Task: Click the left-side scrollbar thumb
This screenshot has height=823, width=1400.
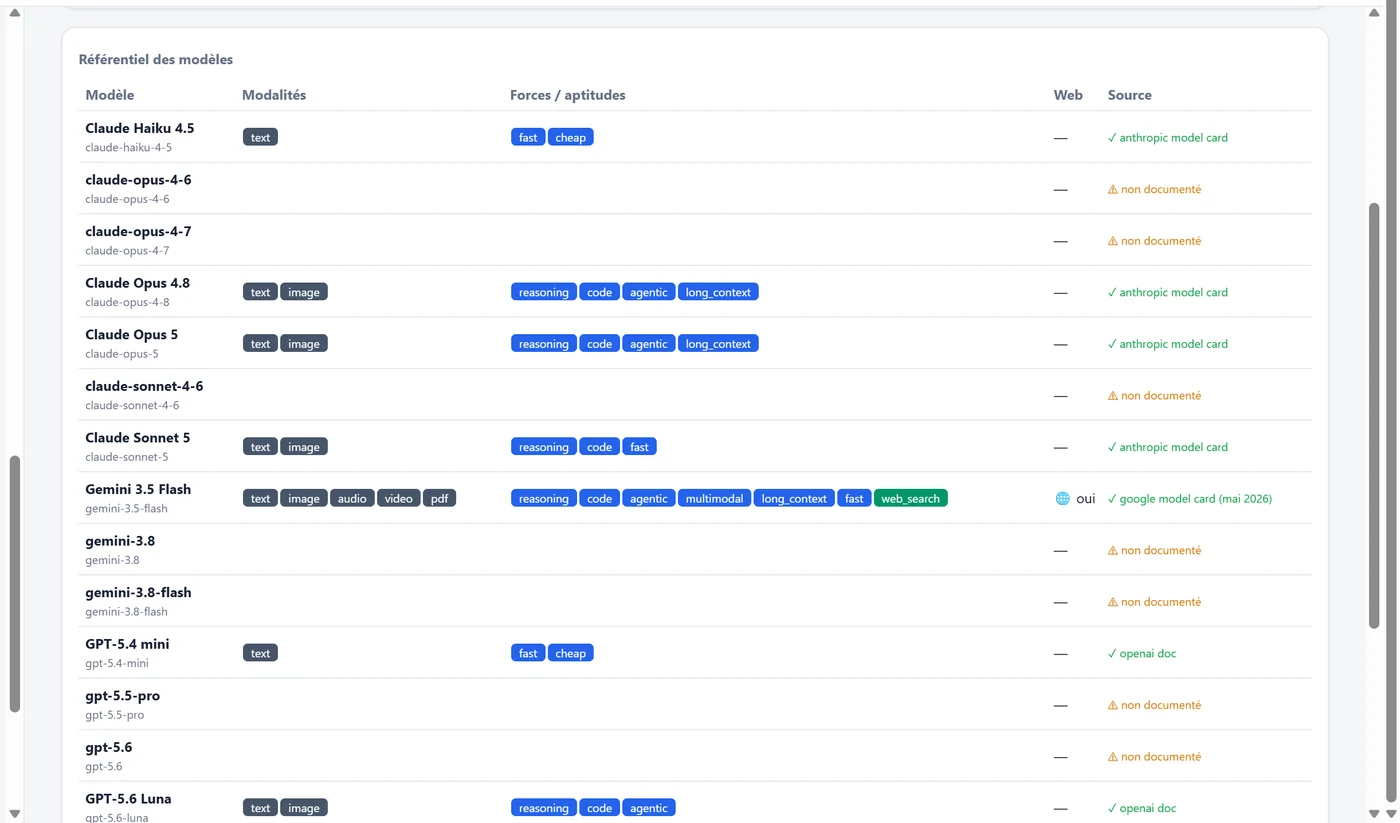Action: click(14, 584)
